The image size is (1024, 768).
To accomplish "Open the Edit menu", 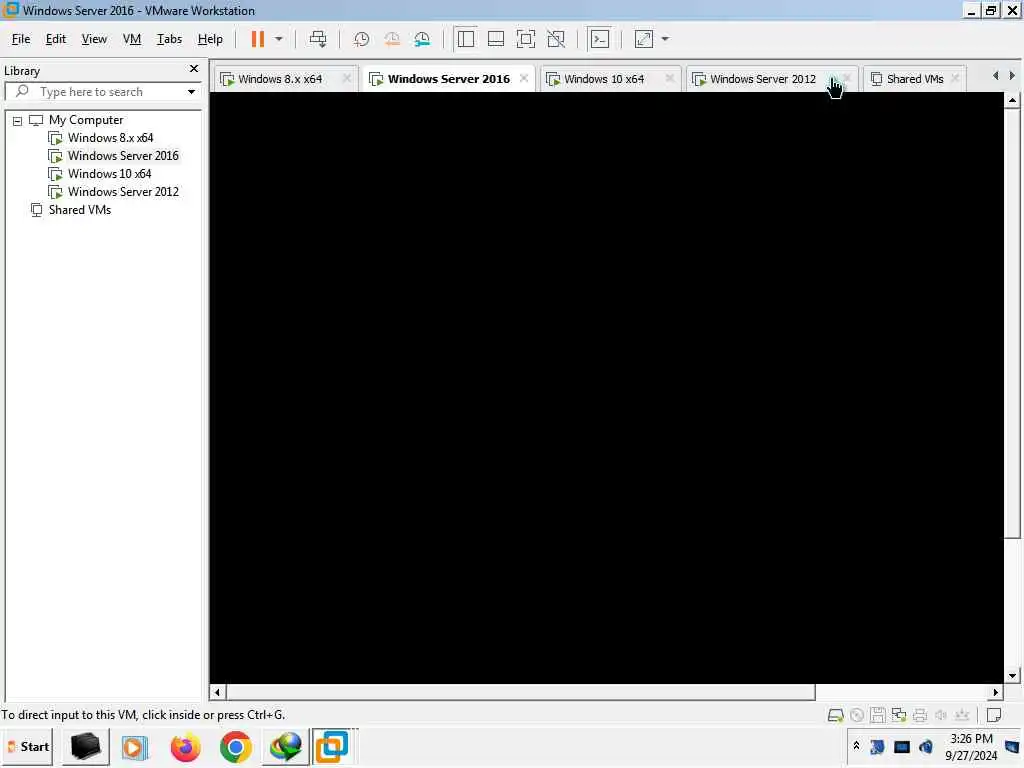I will coord(56,39).
